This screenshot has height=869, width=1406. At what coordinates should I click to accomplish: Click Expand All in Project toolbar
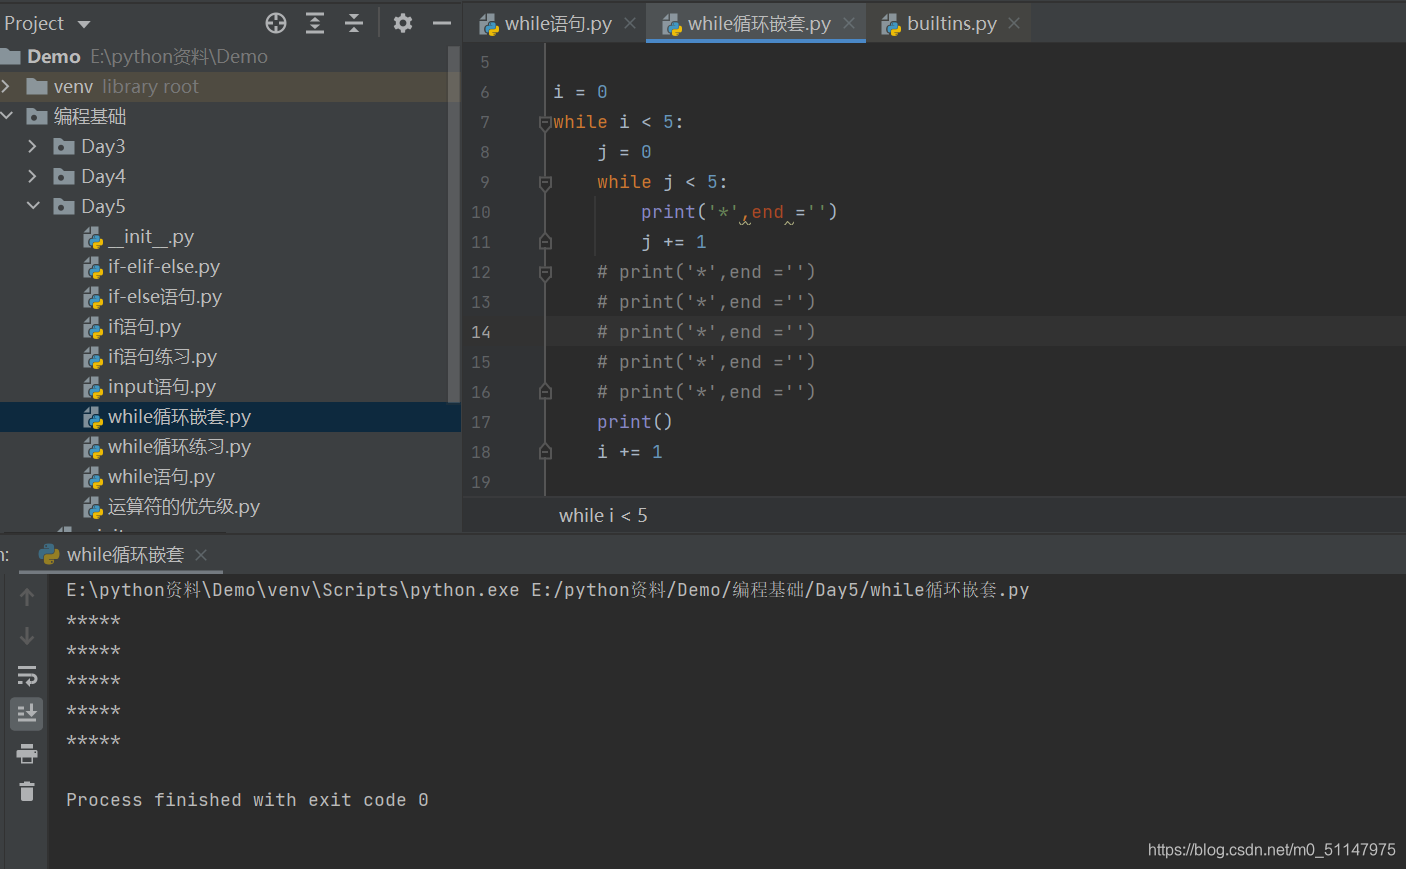(315, 23)
